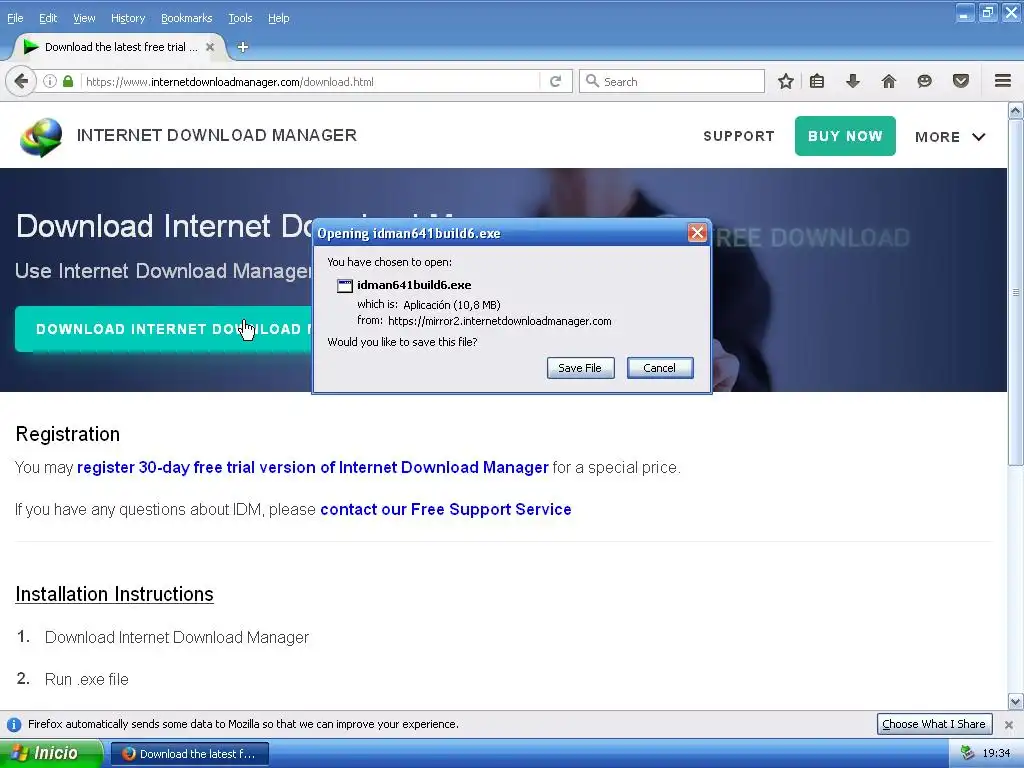The image size is (1024, 768).
Task: Close the Download the latest free trial tab
Action: pos(210,47)
